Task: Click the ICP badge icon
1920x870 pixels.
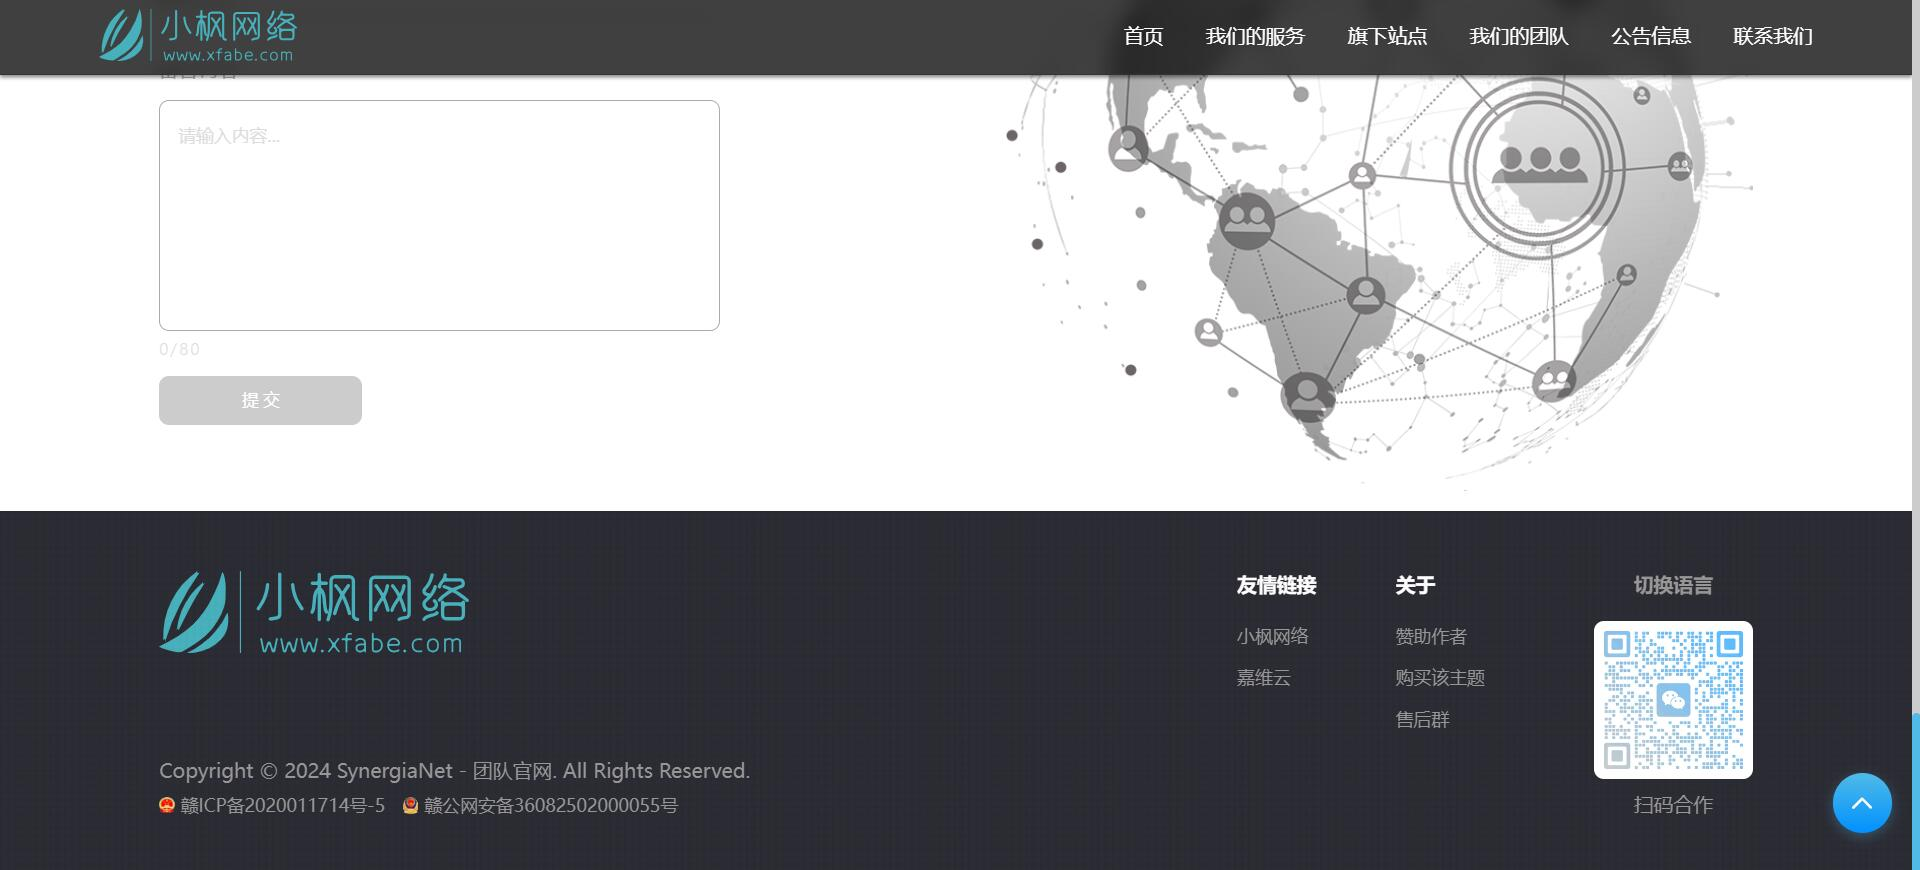Action: (167, 805)
